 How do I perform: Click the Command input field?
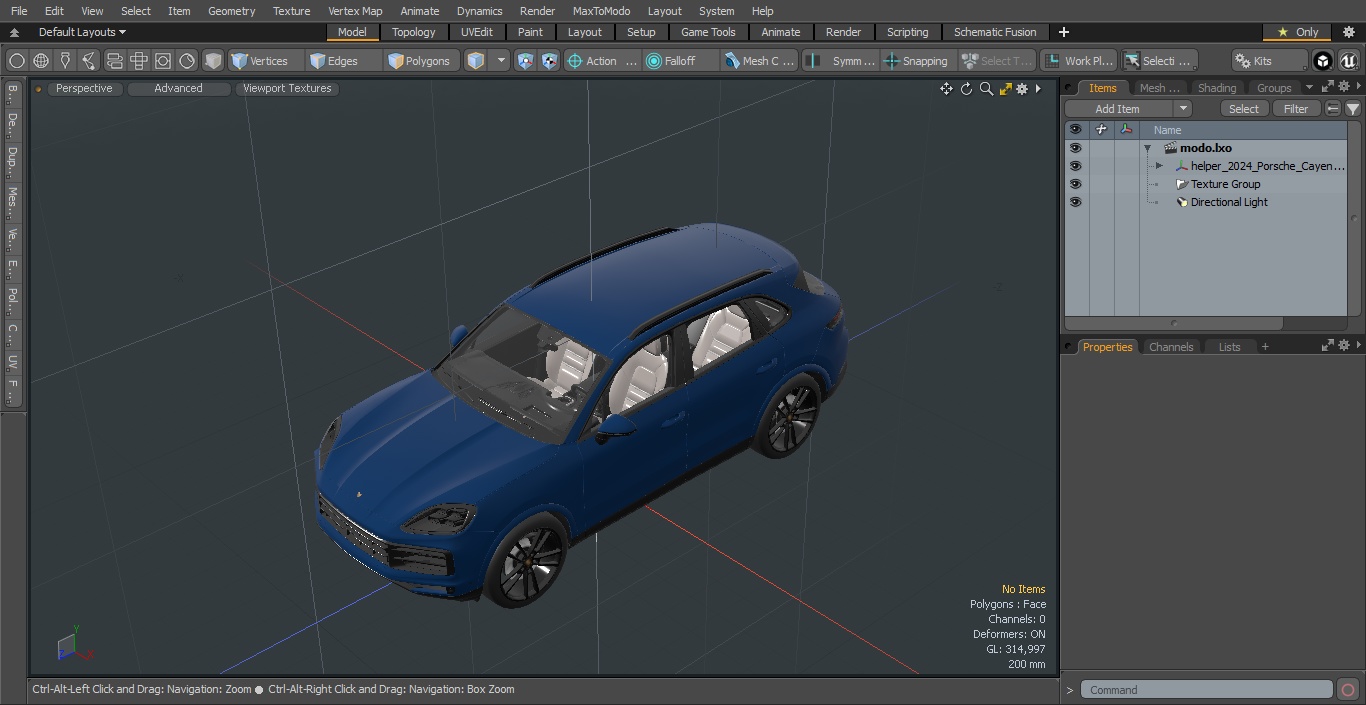[x=1207, y=690]
